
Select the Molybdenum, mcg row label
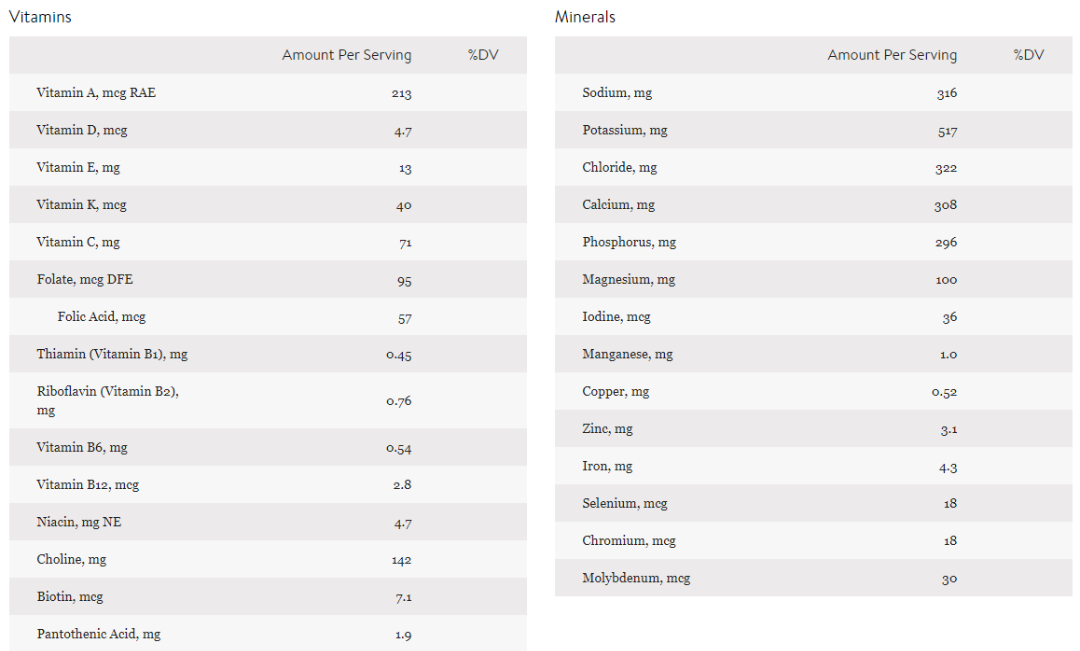[x=636, y=578]
